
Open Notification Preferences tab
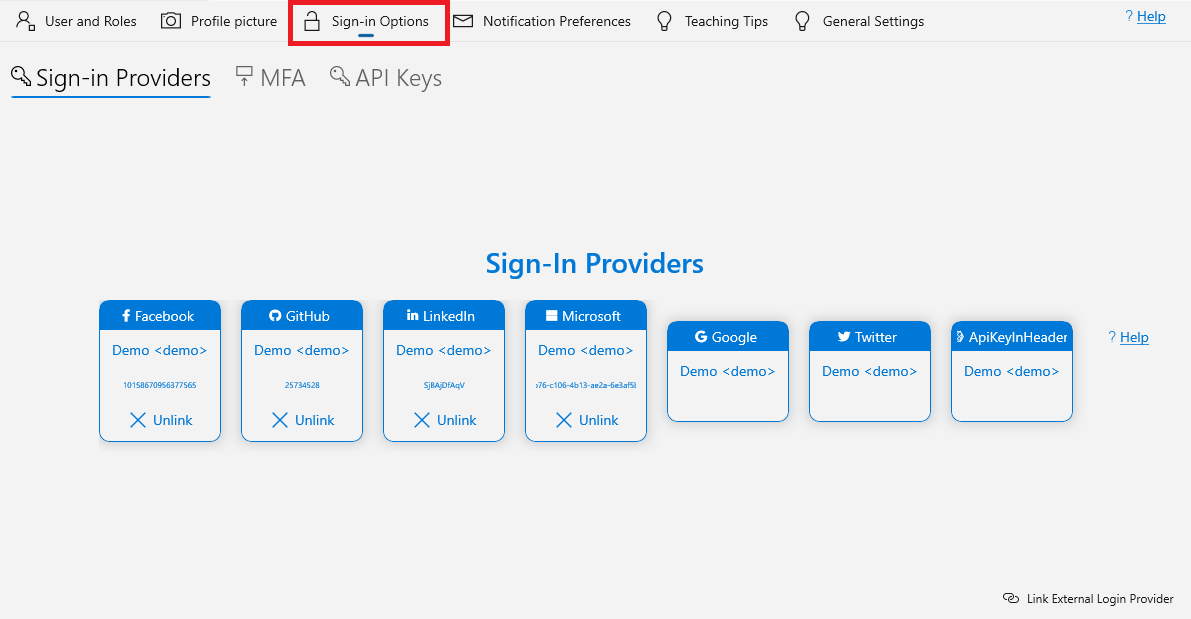click(542, 21)
